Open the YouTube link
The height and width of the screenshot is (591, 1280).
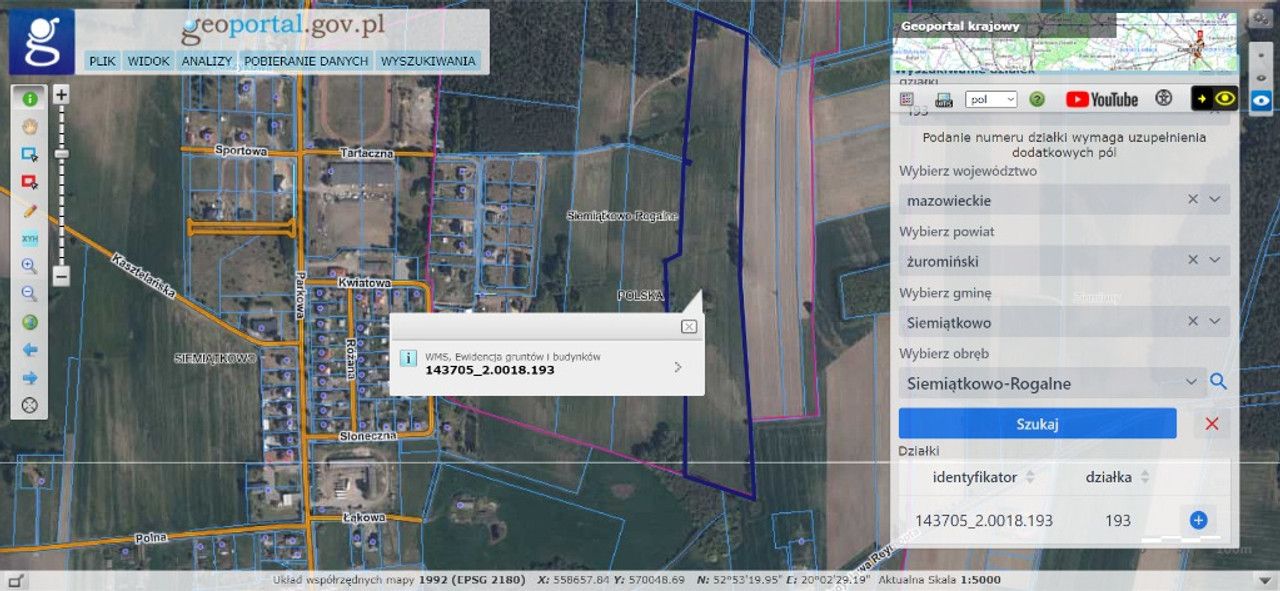click(x=1102, y=99)
